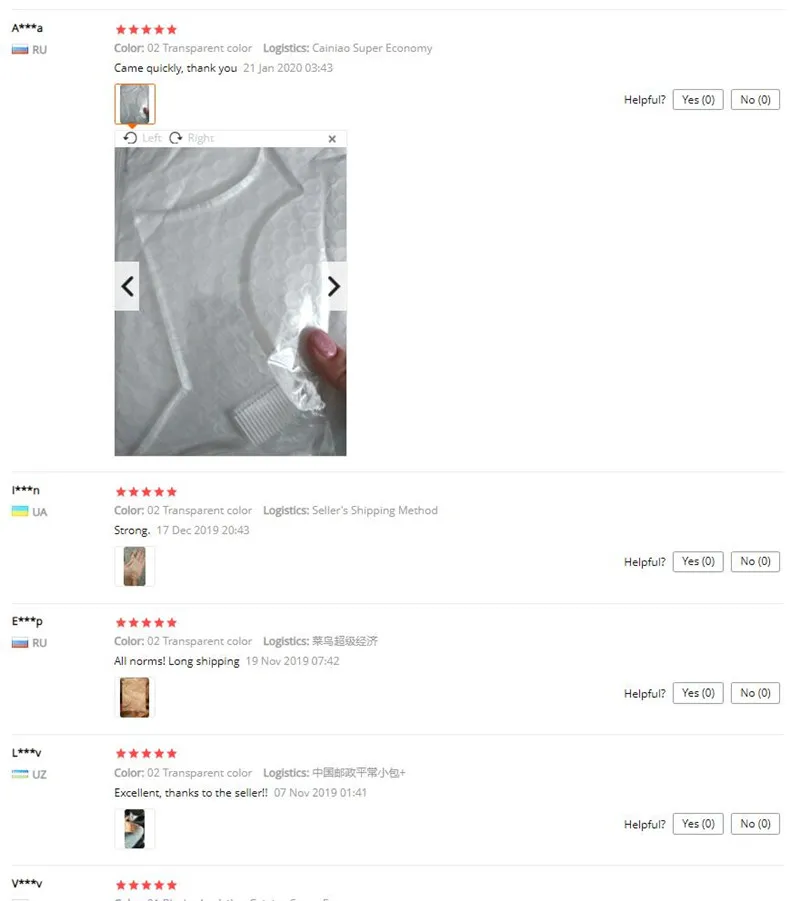Open L***v's review photo thumbnail

pyautogui.click(x=135, y=829)
